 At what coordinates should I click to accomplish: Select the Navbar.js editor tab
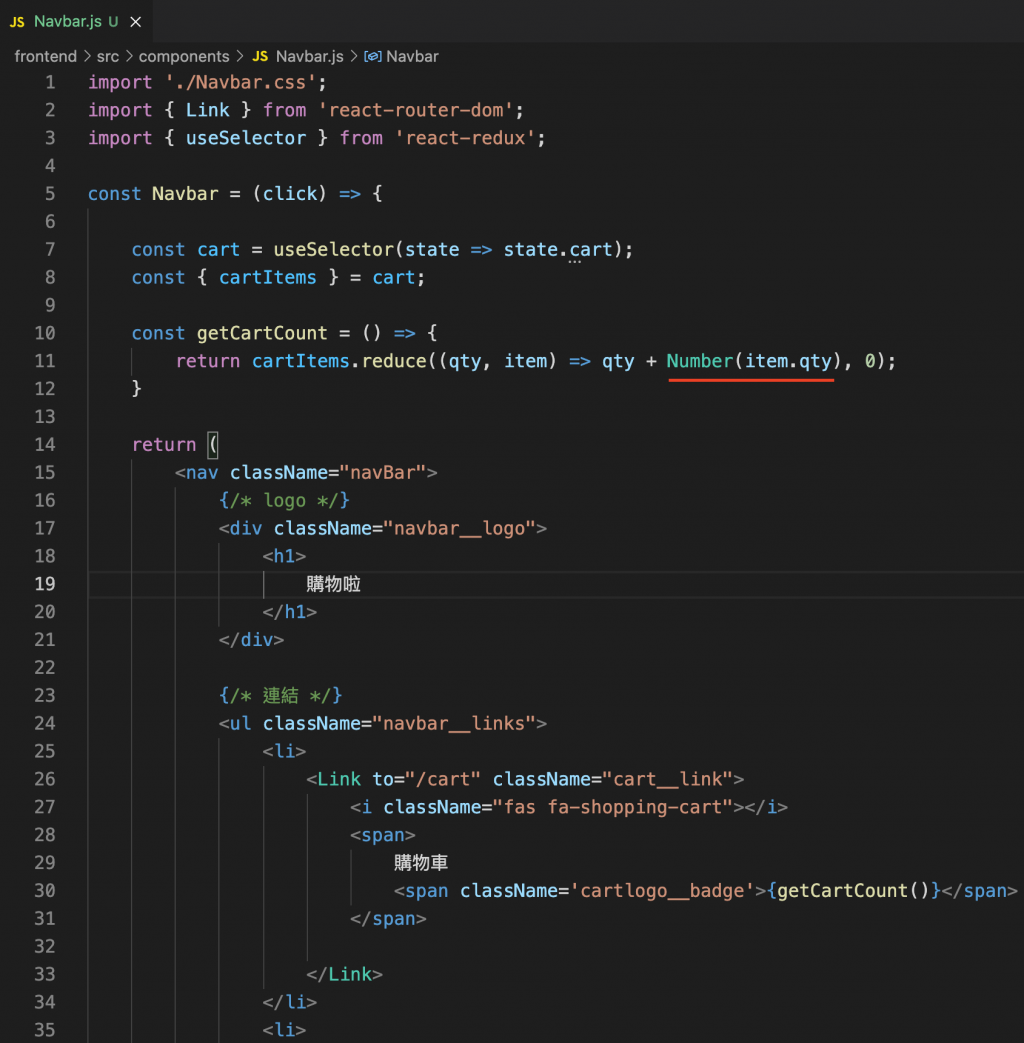click(x=76, y=21)
